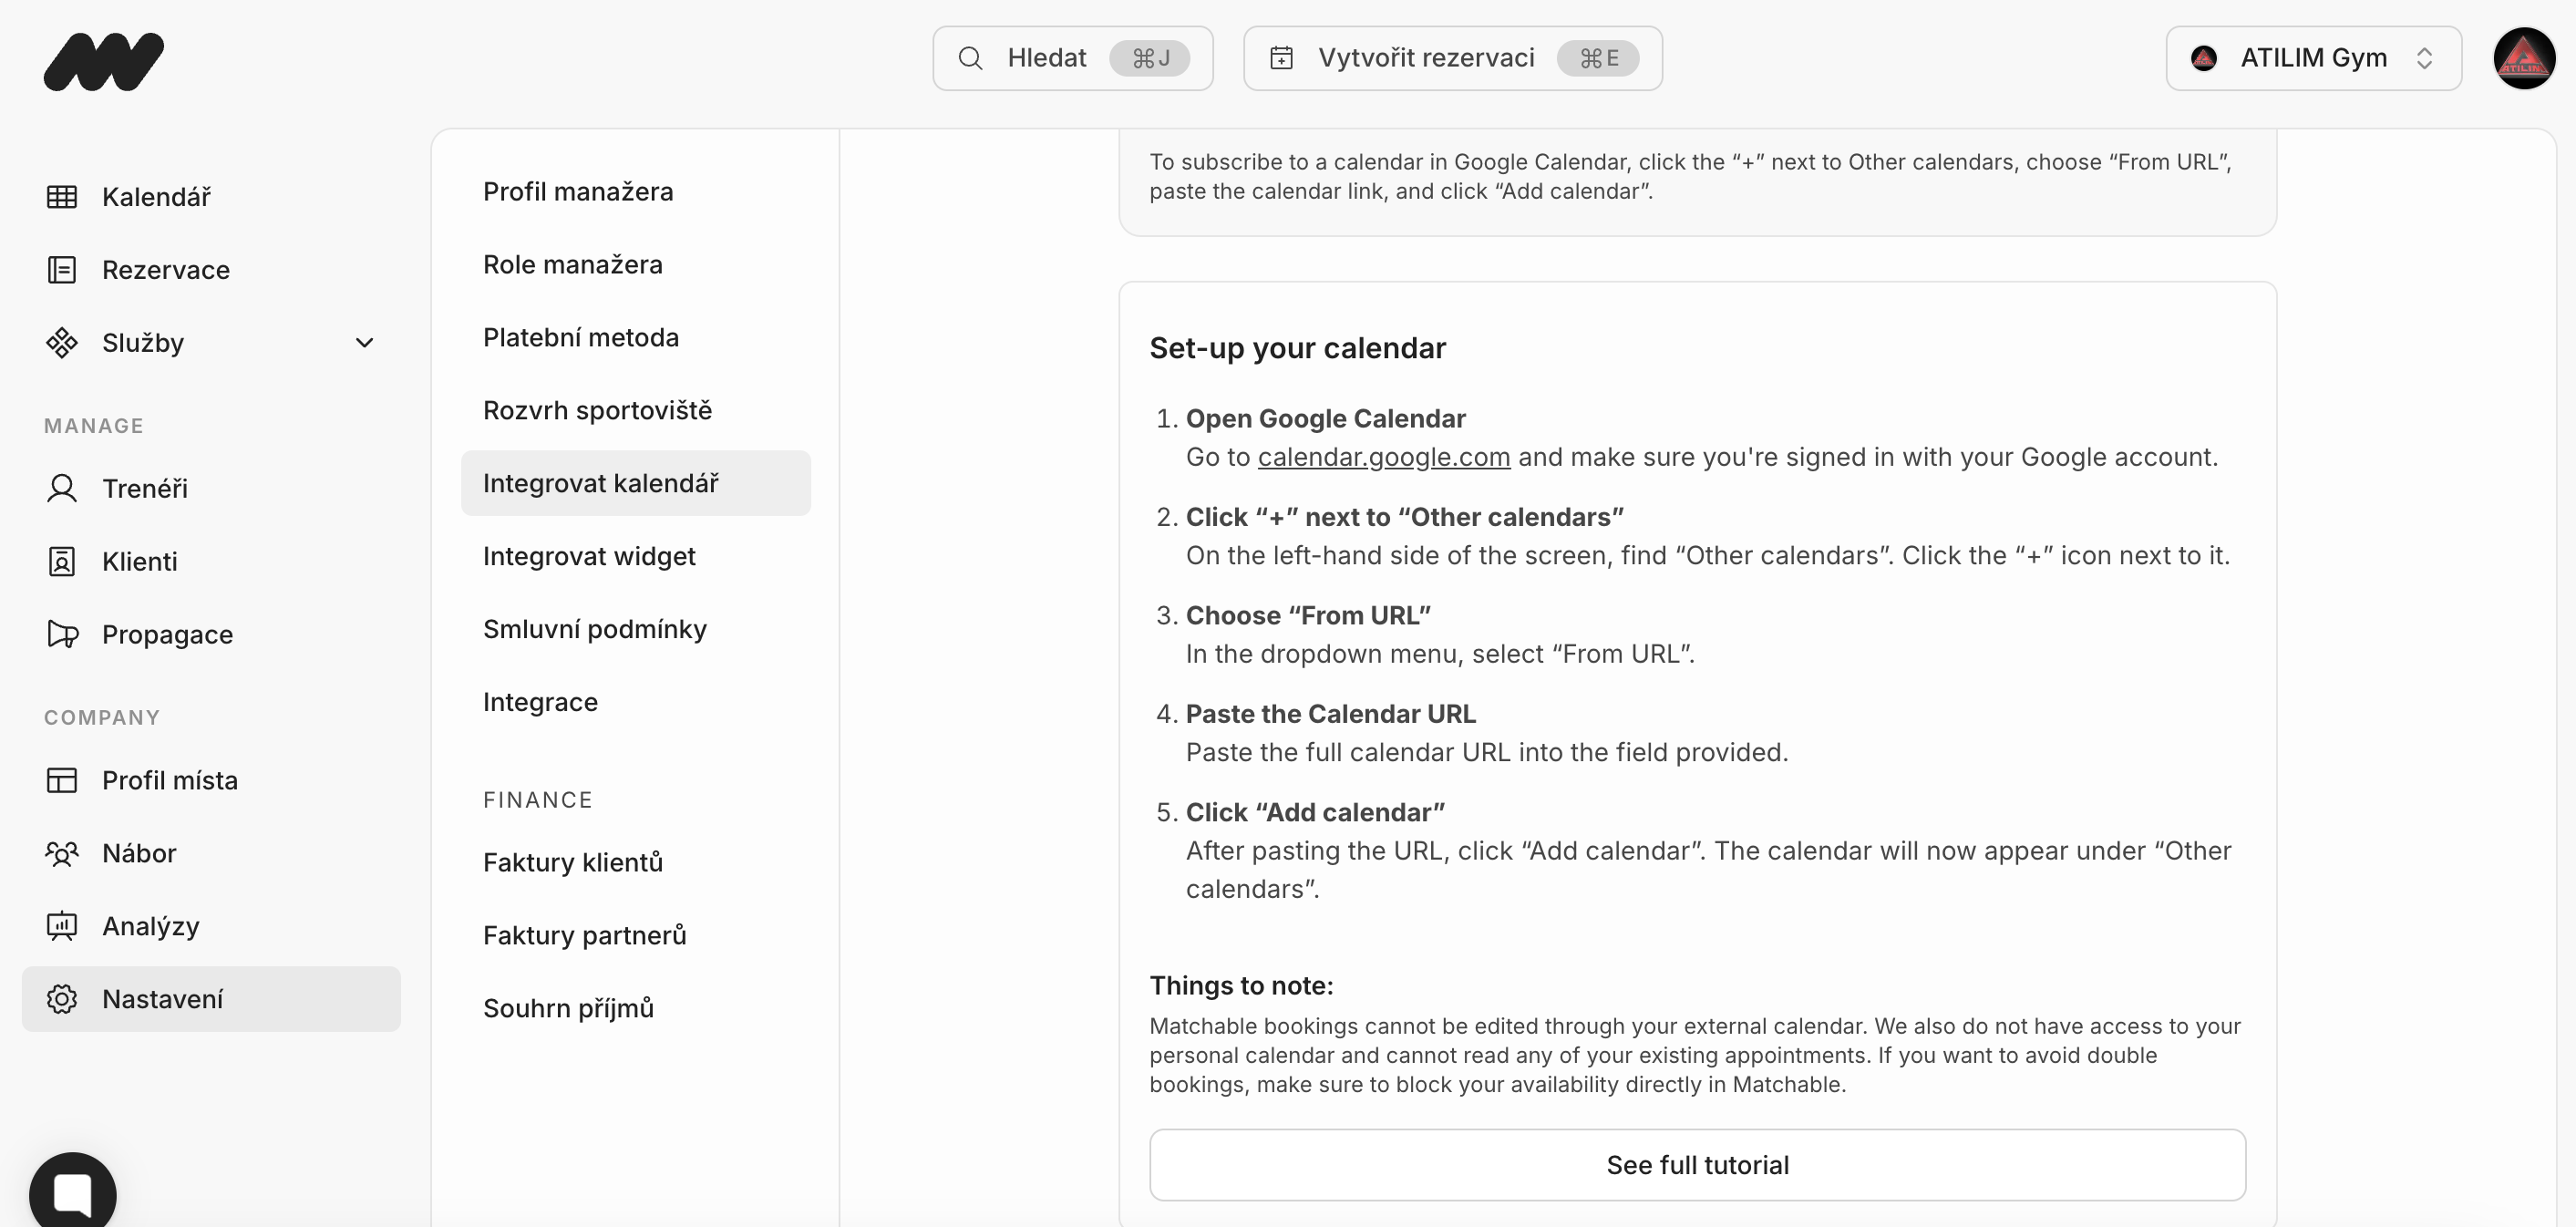Viewport: 2576px width, 1227px height.
Task: Click the Hledat search field
Action: (1072, 58)
